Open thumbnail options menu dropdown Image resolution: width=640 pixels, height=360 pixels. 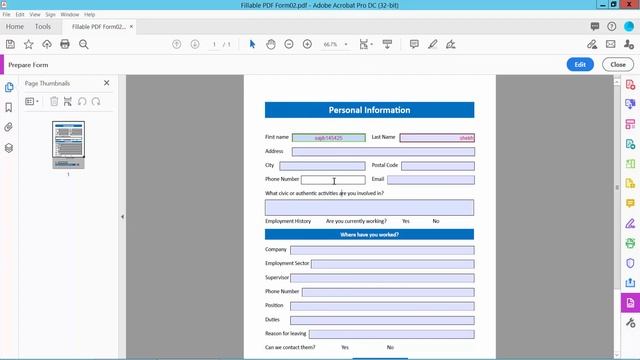(x=32, y=101)
